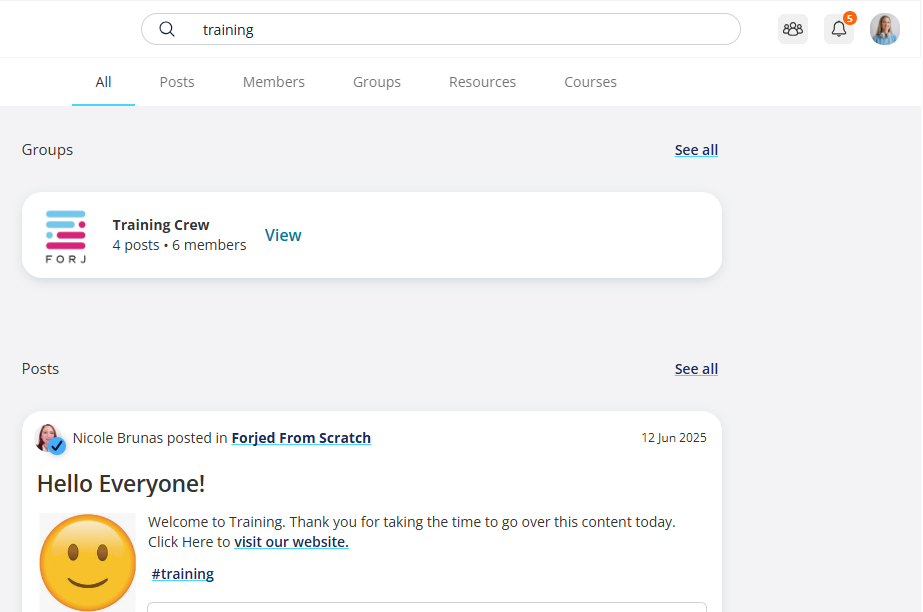Click the search magnifier icon
This screenshot has width=923, height=612.
point(167,29)
